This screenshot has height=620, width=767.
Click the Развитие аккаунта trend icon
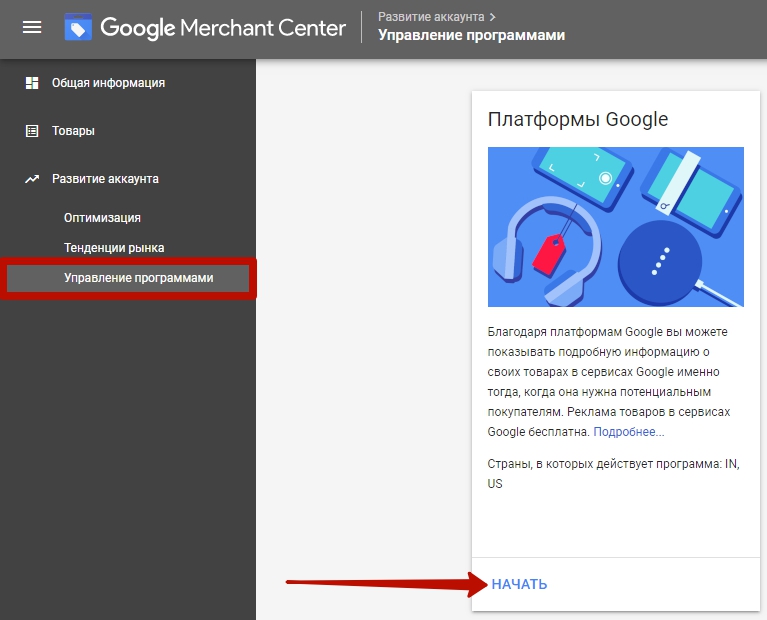[32, 179]
